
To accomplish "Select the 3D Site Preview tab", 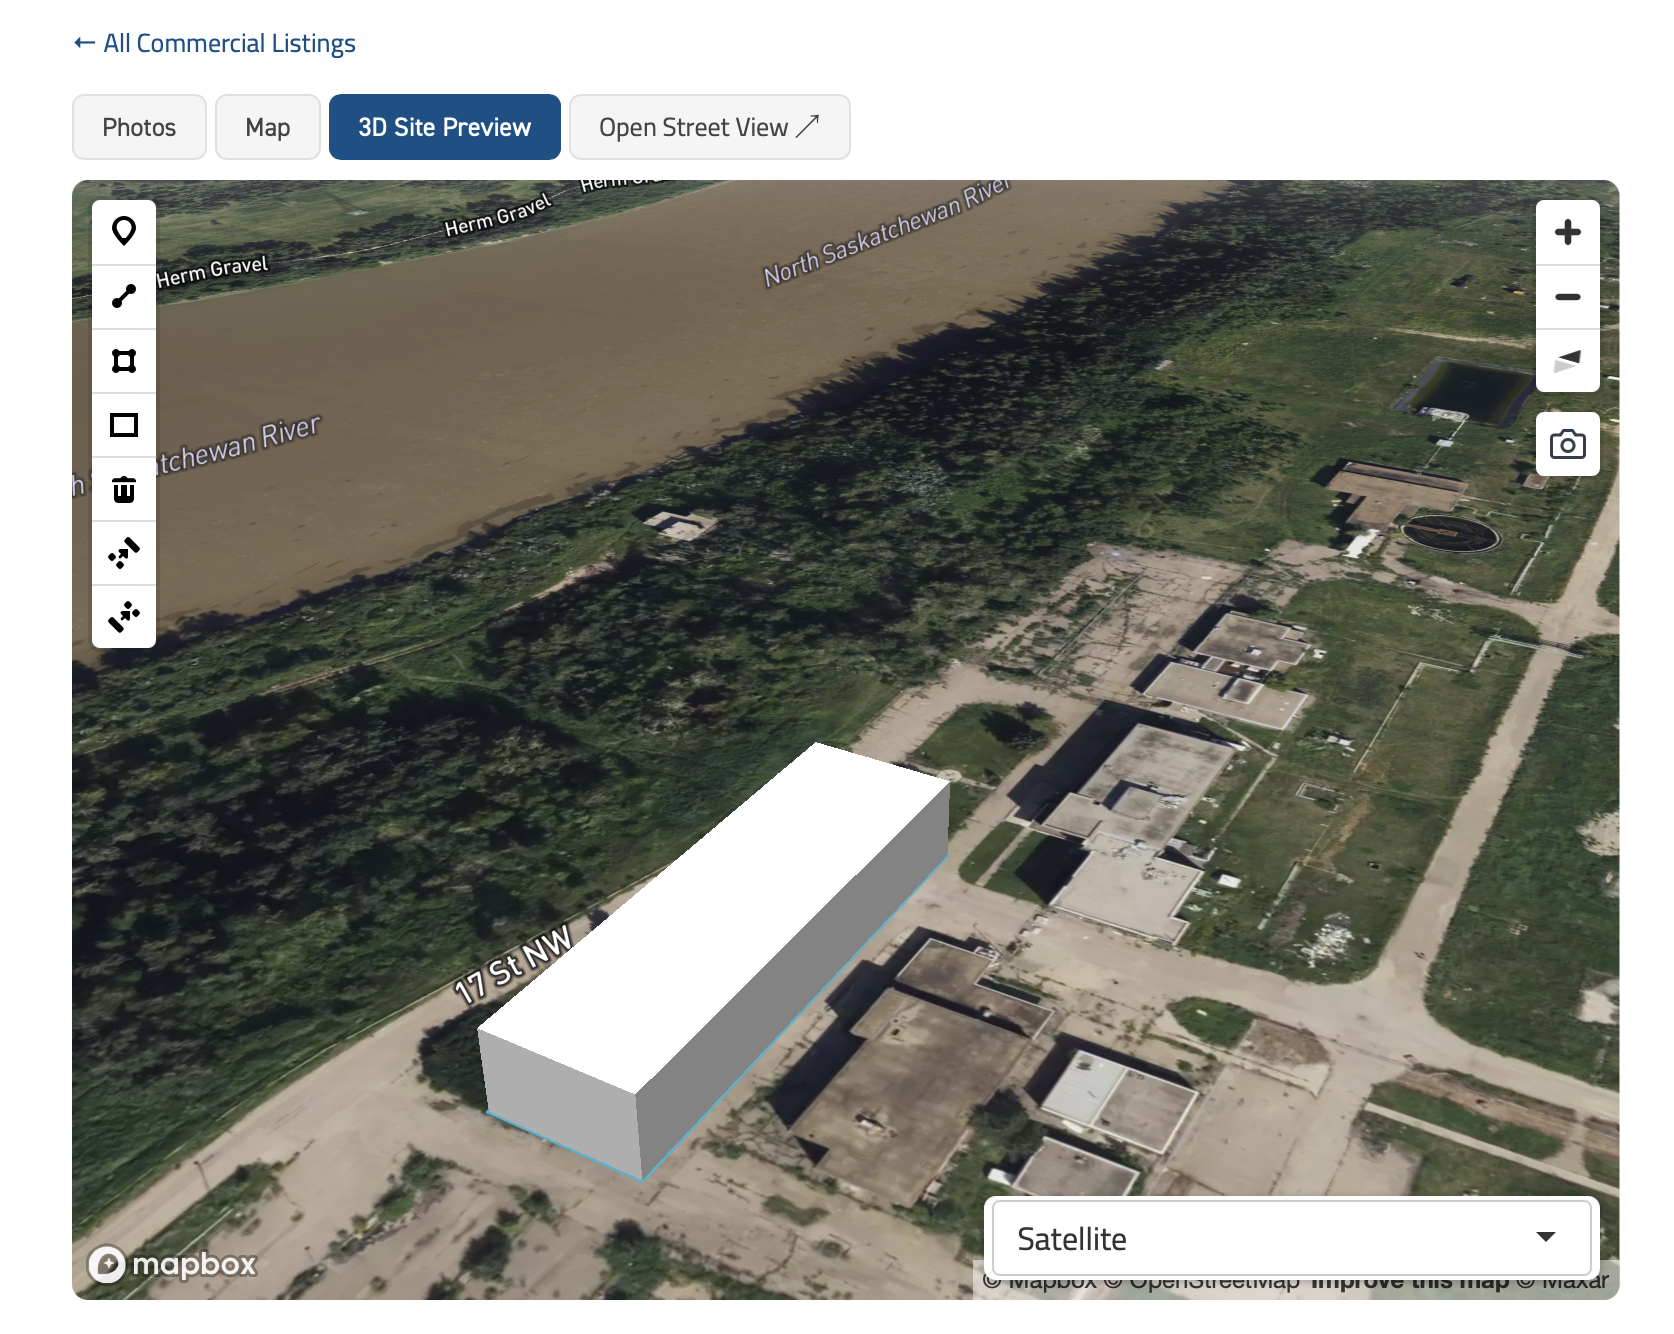I will pos(444,127).
